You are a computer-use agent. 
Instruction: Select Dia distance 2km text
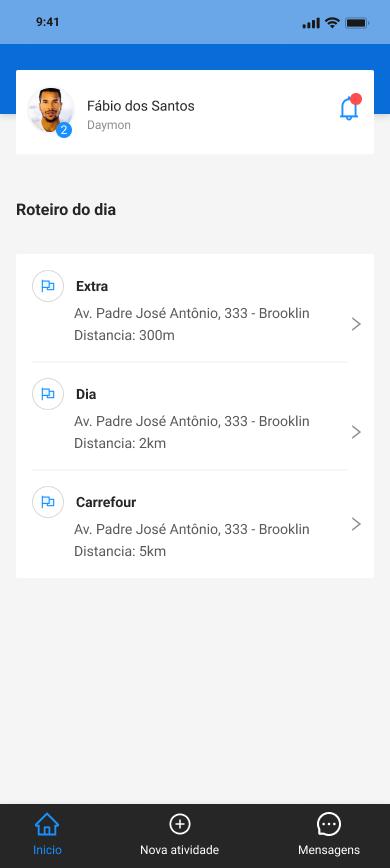pyautogui.click(x=119, y=443)
